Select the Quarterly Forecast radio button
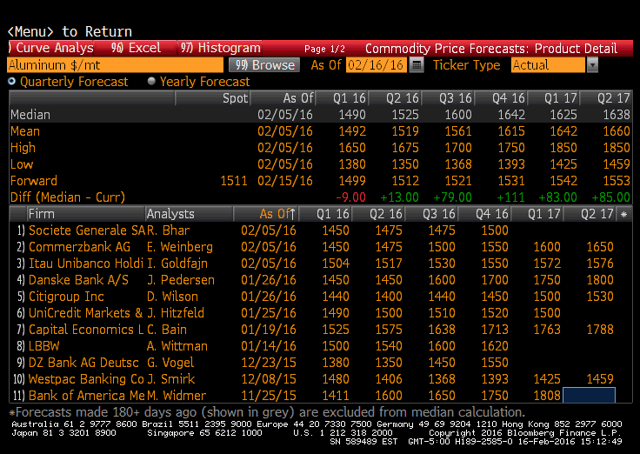640x454 pixels. point(12,81)
